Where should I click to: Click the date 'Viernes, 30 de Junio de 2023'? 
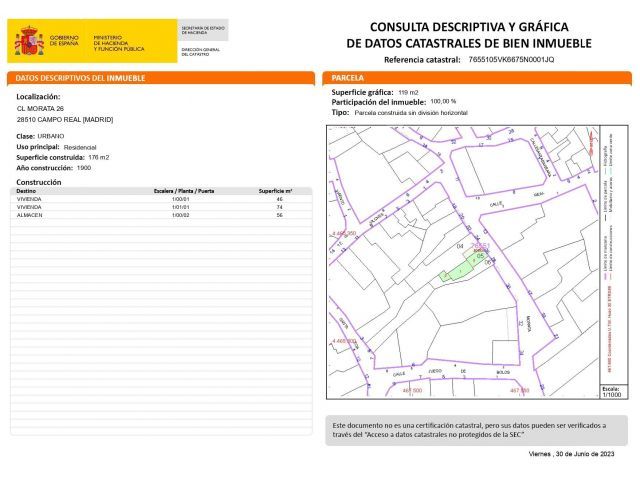[571, 454]
